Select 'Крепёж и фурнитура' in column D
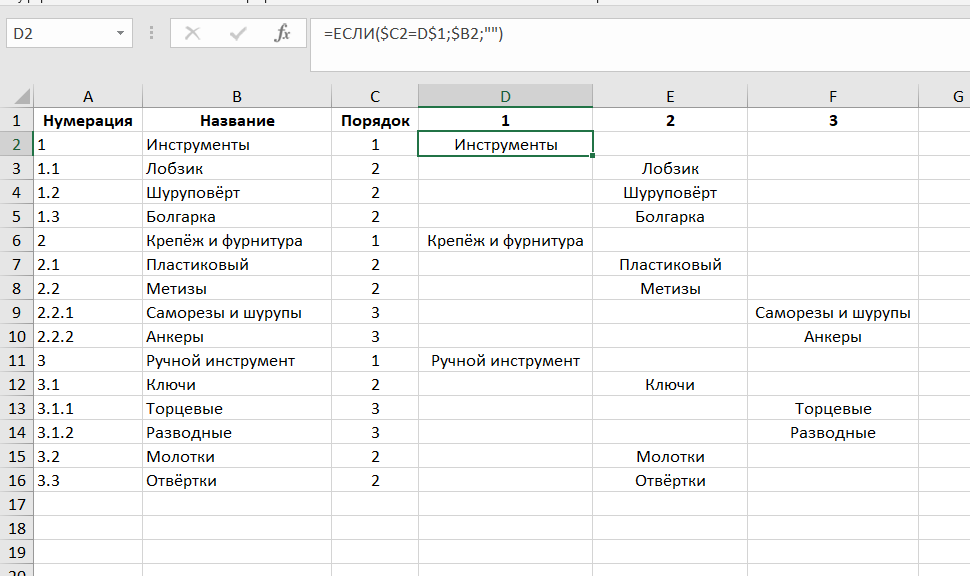970x576 pixels. pos(505,241)
